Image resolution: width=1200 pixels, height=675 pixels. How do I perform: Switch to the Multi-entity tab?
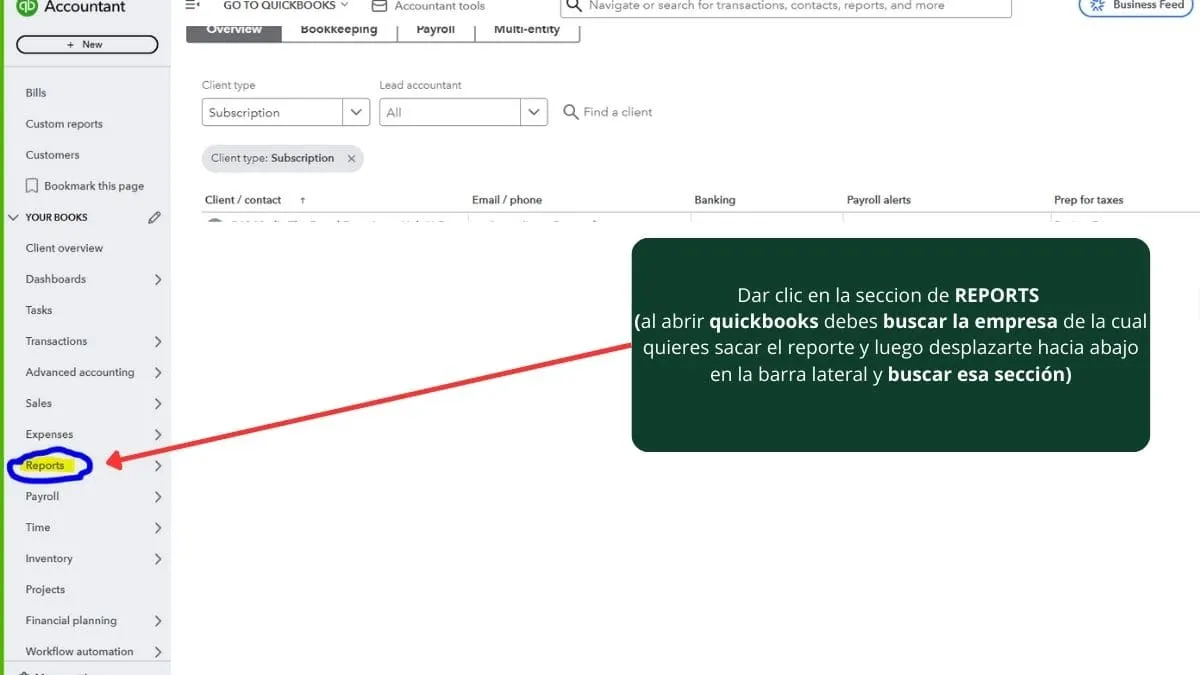pyautogui.click(x=527, y=30)
